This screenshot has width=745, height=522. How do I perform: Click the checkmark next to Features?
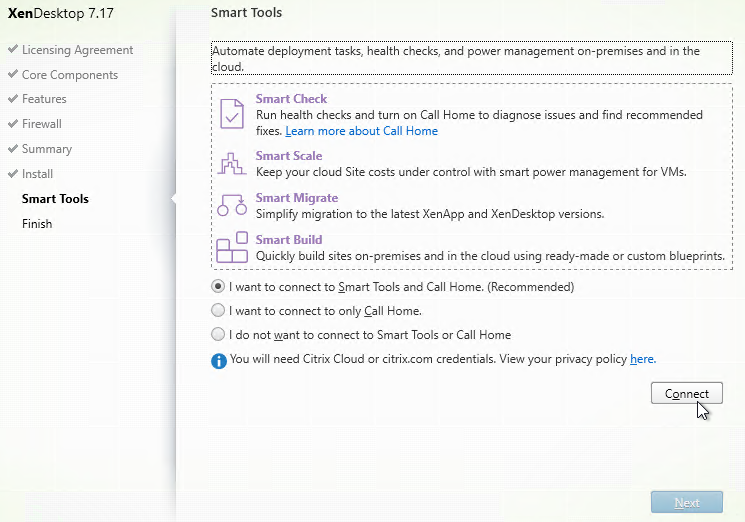pyautogui.click(x=13, y=98)
